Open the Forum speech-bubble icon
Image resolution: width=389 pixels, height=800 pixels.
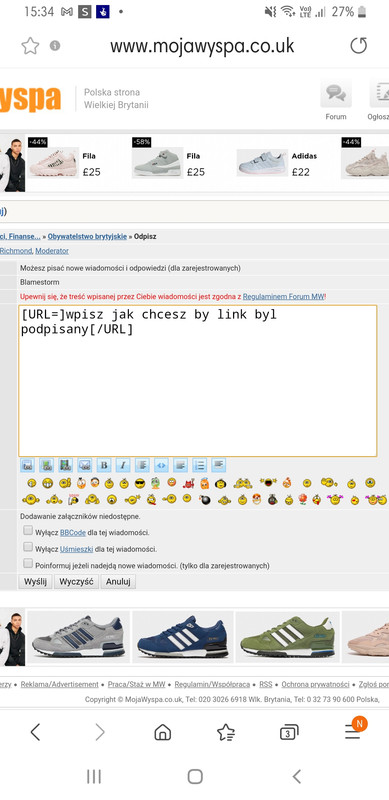(x=336, y=93)
